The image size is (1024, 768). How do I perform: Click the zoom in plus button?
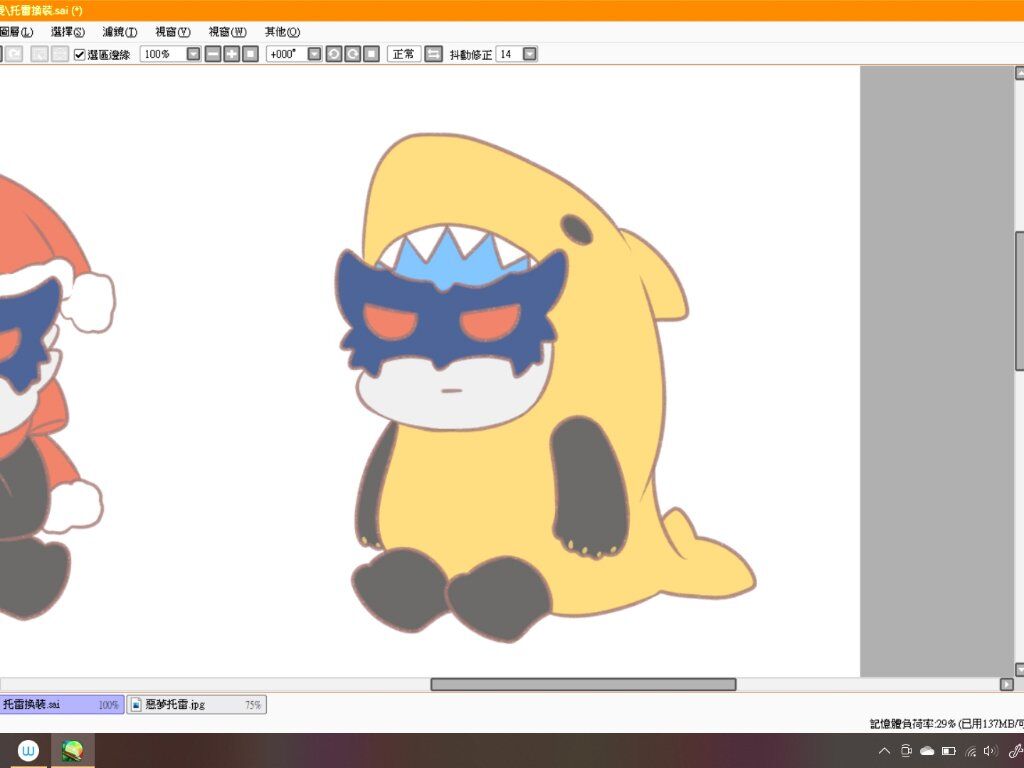[x=231, y=54]
